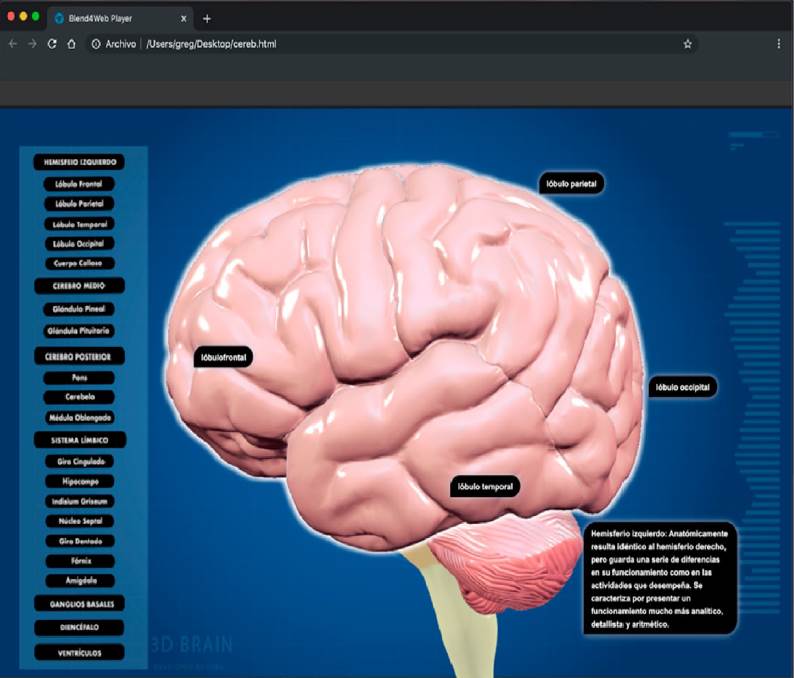Viewport: 794px width, 678px height.
Task: Select the Blend4Web Player tab
Action: [110, 18]
